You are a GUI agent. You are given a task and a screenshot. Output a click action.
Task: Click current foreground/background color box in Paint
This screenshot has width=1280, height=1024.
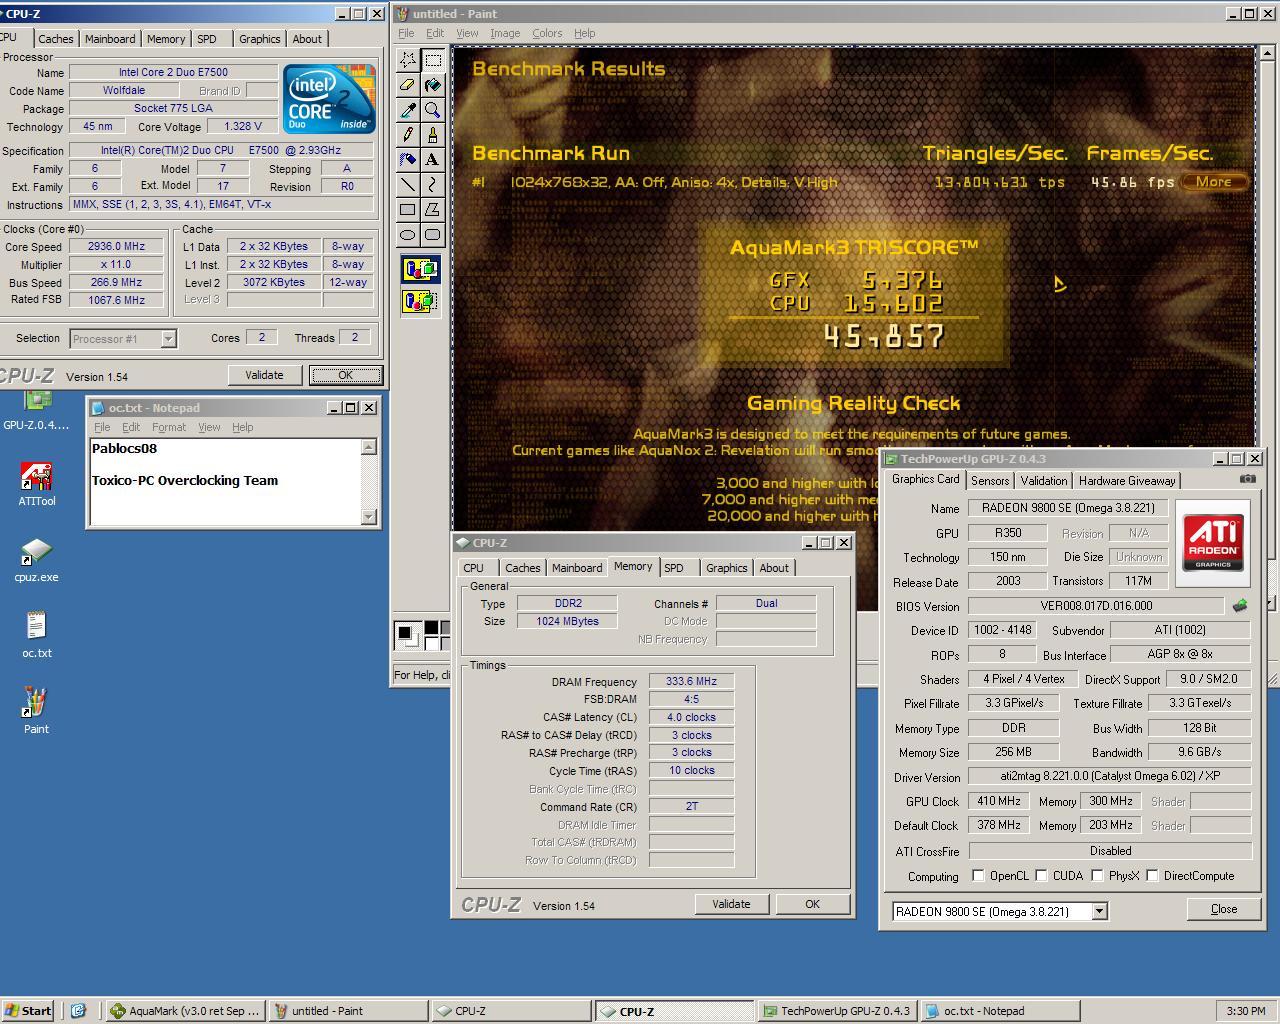coord(407,634)
